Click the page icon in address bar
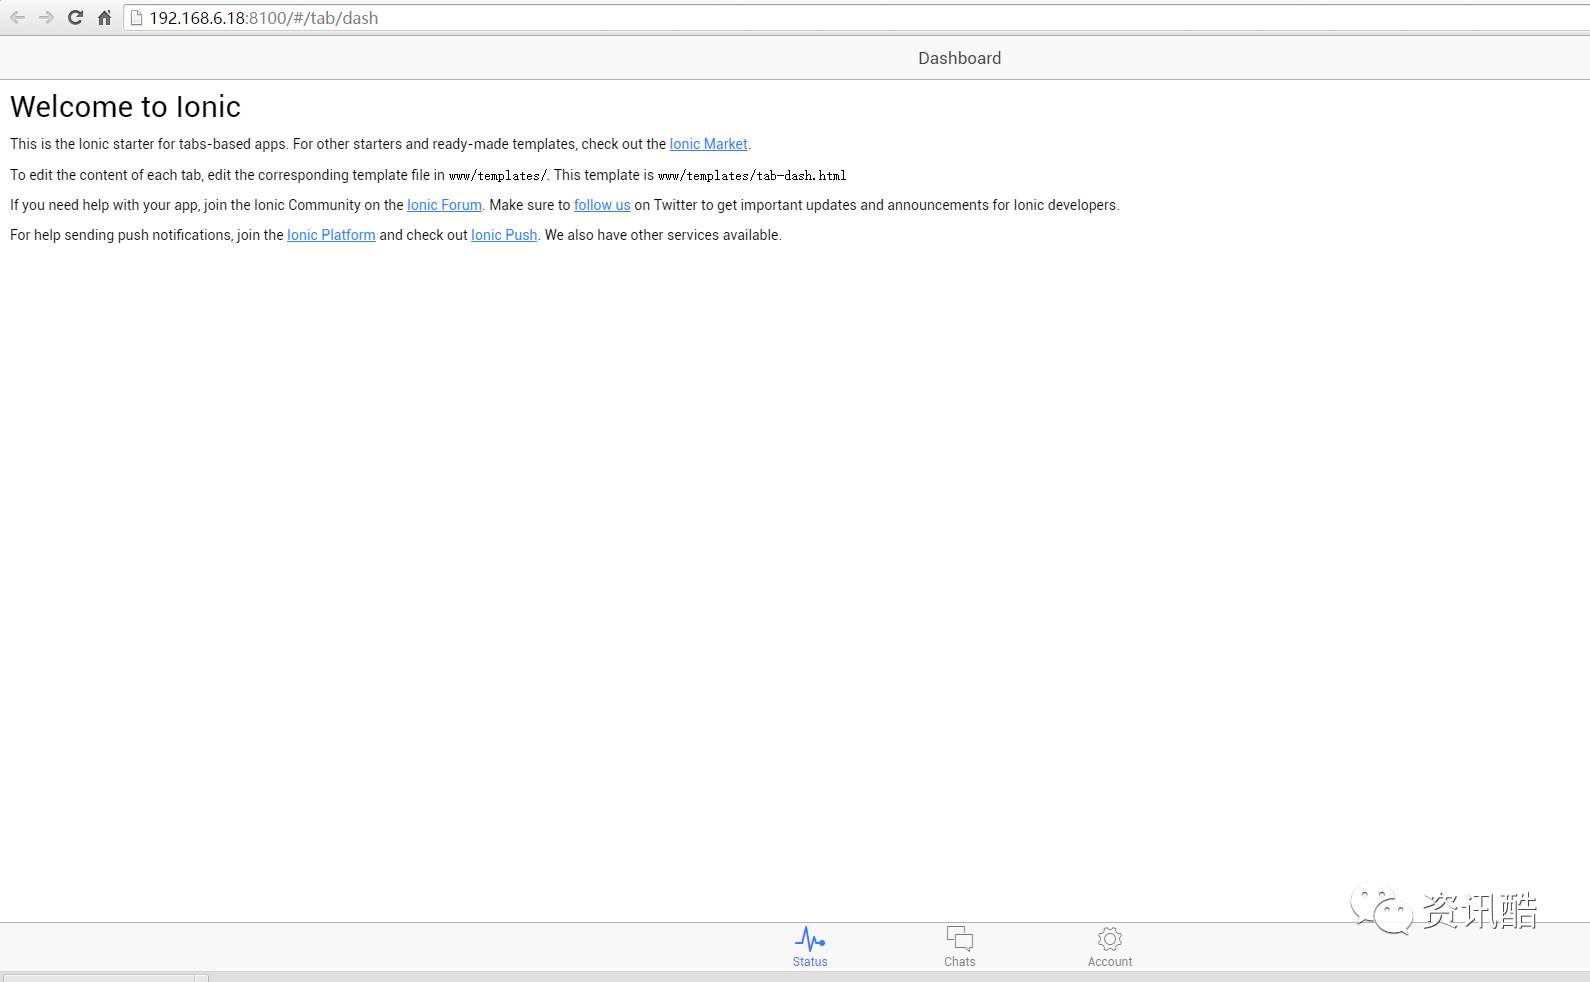This screenshot has height=982, width=1590. [137, 18]
